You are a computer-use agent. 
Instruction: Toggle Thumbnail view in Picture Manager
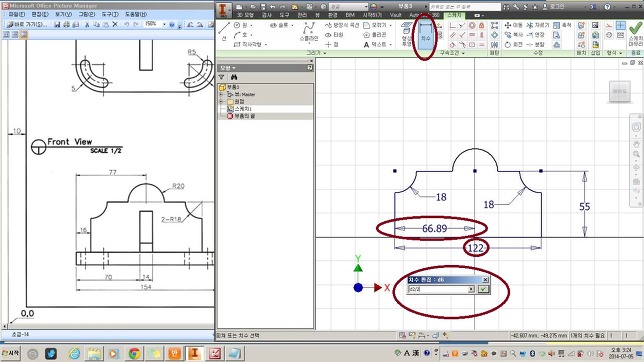pos(6,35)
